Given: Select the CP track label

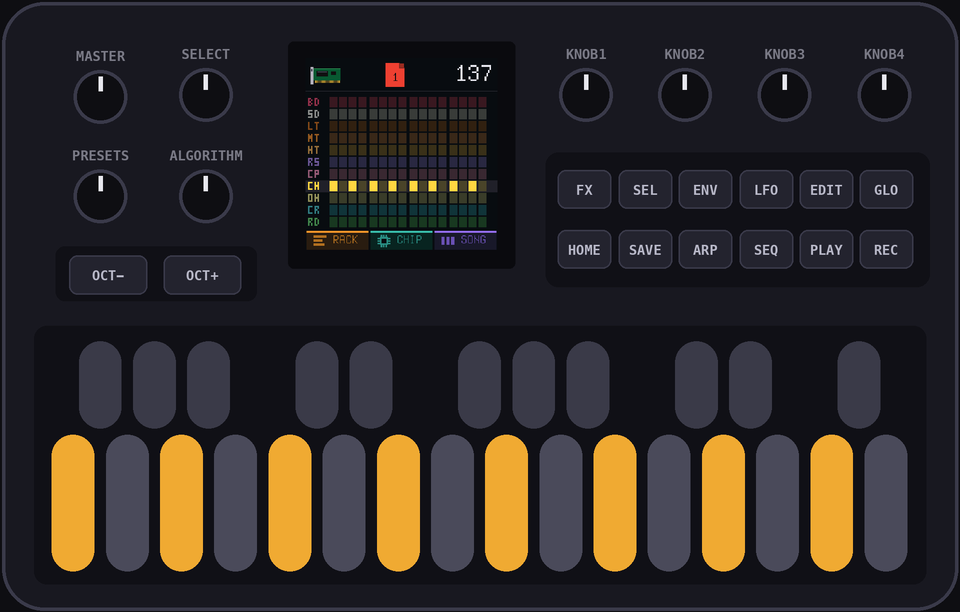Looking at the screenshot, I should click(313, 174).
